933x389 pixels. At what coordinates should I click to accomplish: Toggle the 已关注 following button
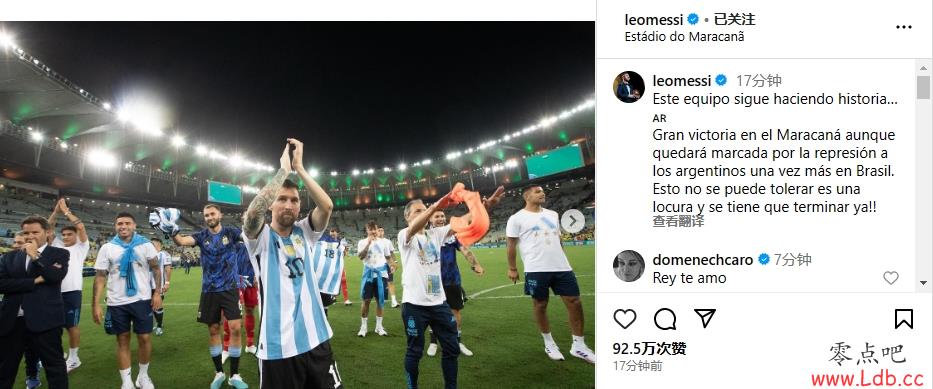734,20
